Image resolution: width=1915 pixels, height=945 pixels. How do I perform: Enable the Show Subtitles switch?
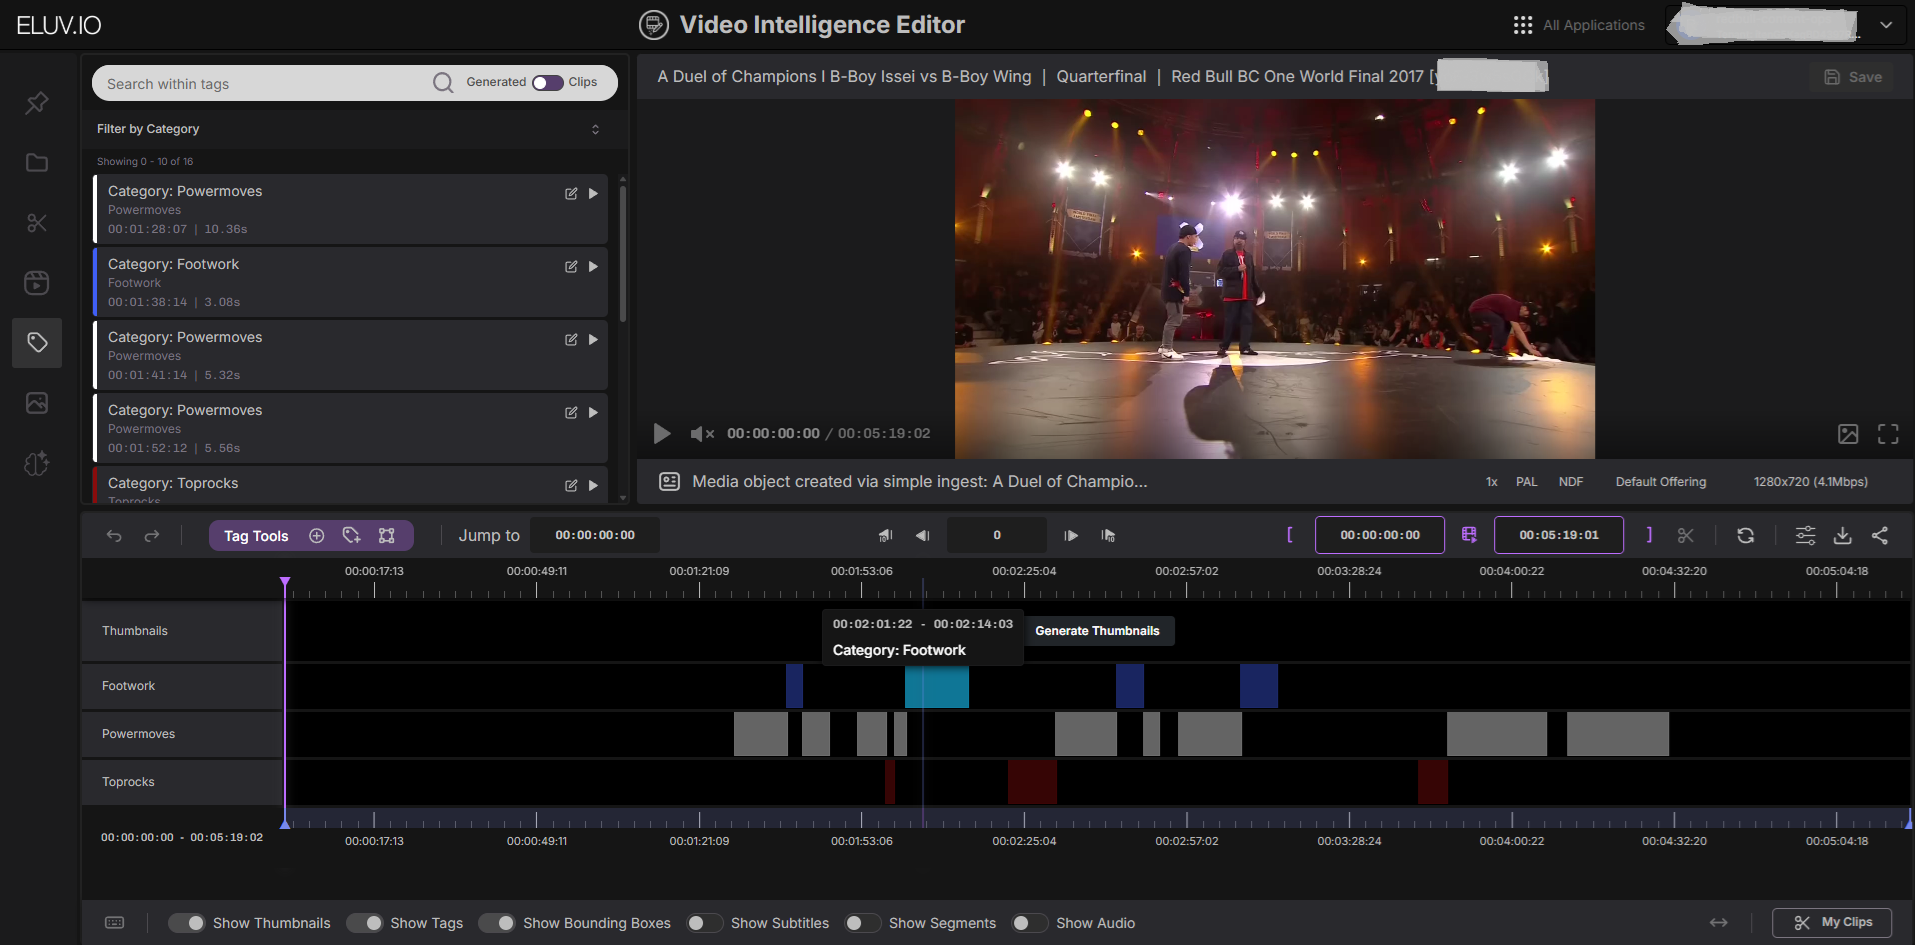click(705, 923)
